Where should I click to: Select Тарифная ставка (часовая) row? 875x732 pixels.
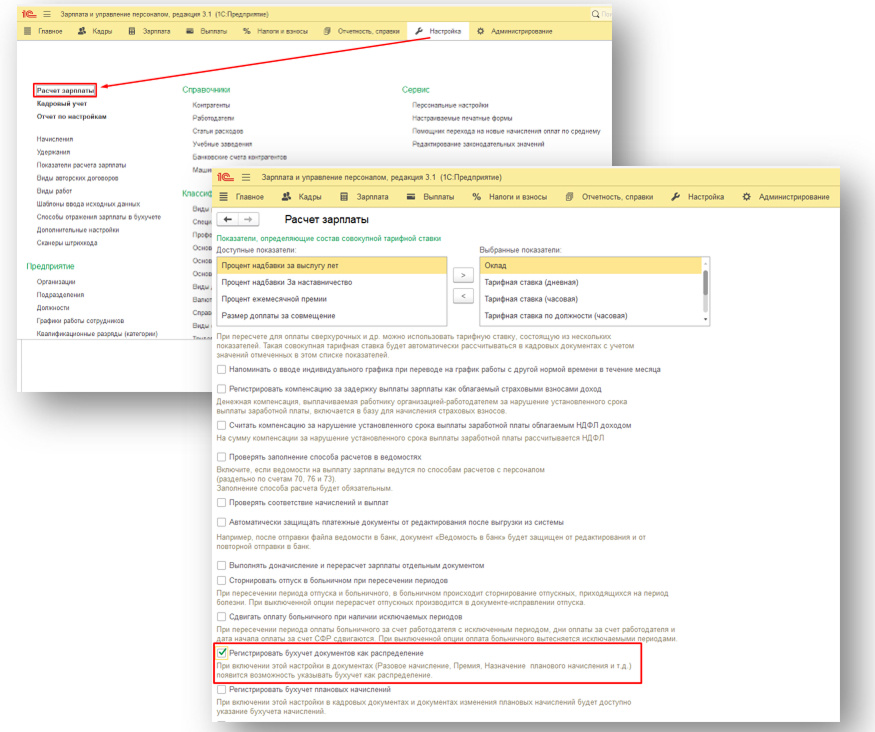point(591,299)
